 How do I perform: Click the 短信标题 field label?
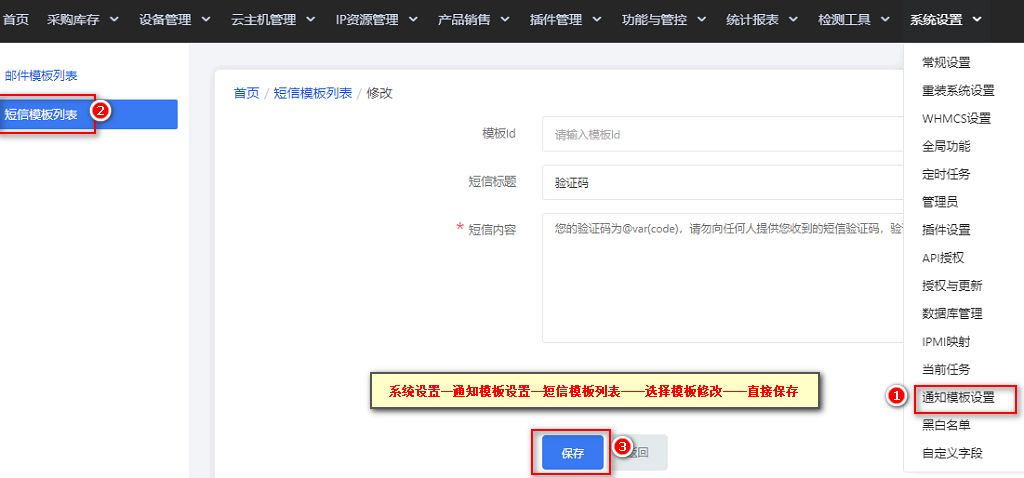pos(492,182)
